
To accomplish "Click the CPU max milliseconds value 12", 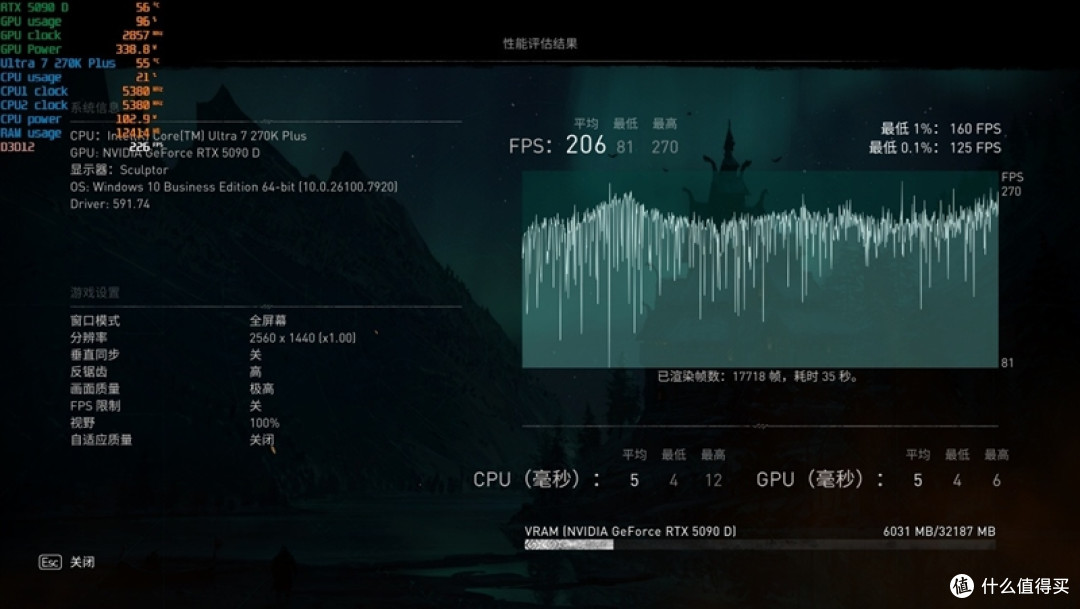I will (714, 480).
